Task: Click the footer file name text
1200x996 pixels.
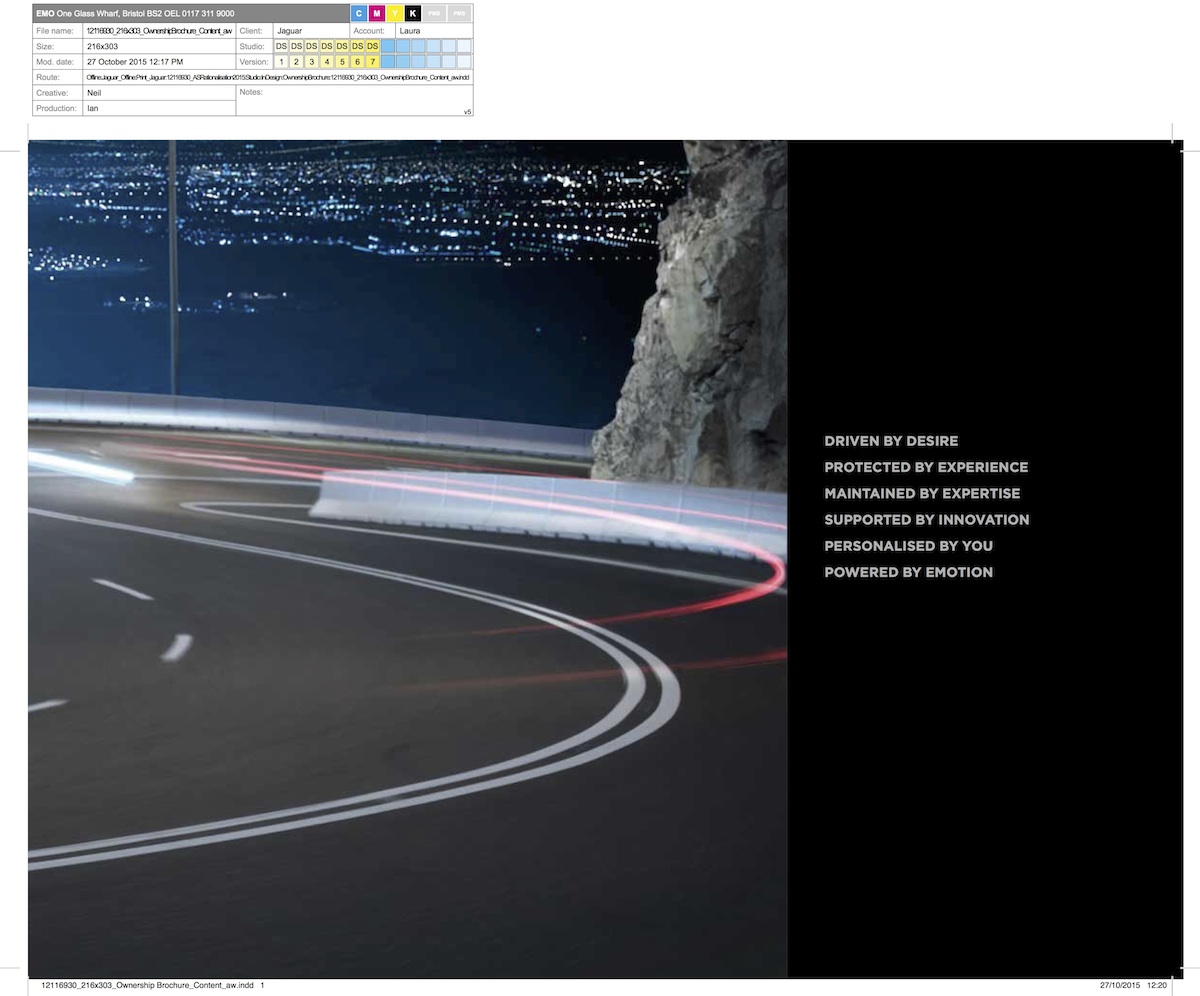Action: [148, 986]
